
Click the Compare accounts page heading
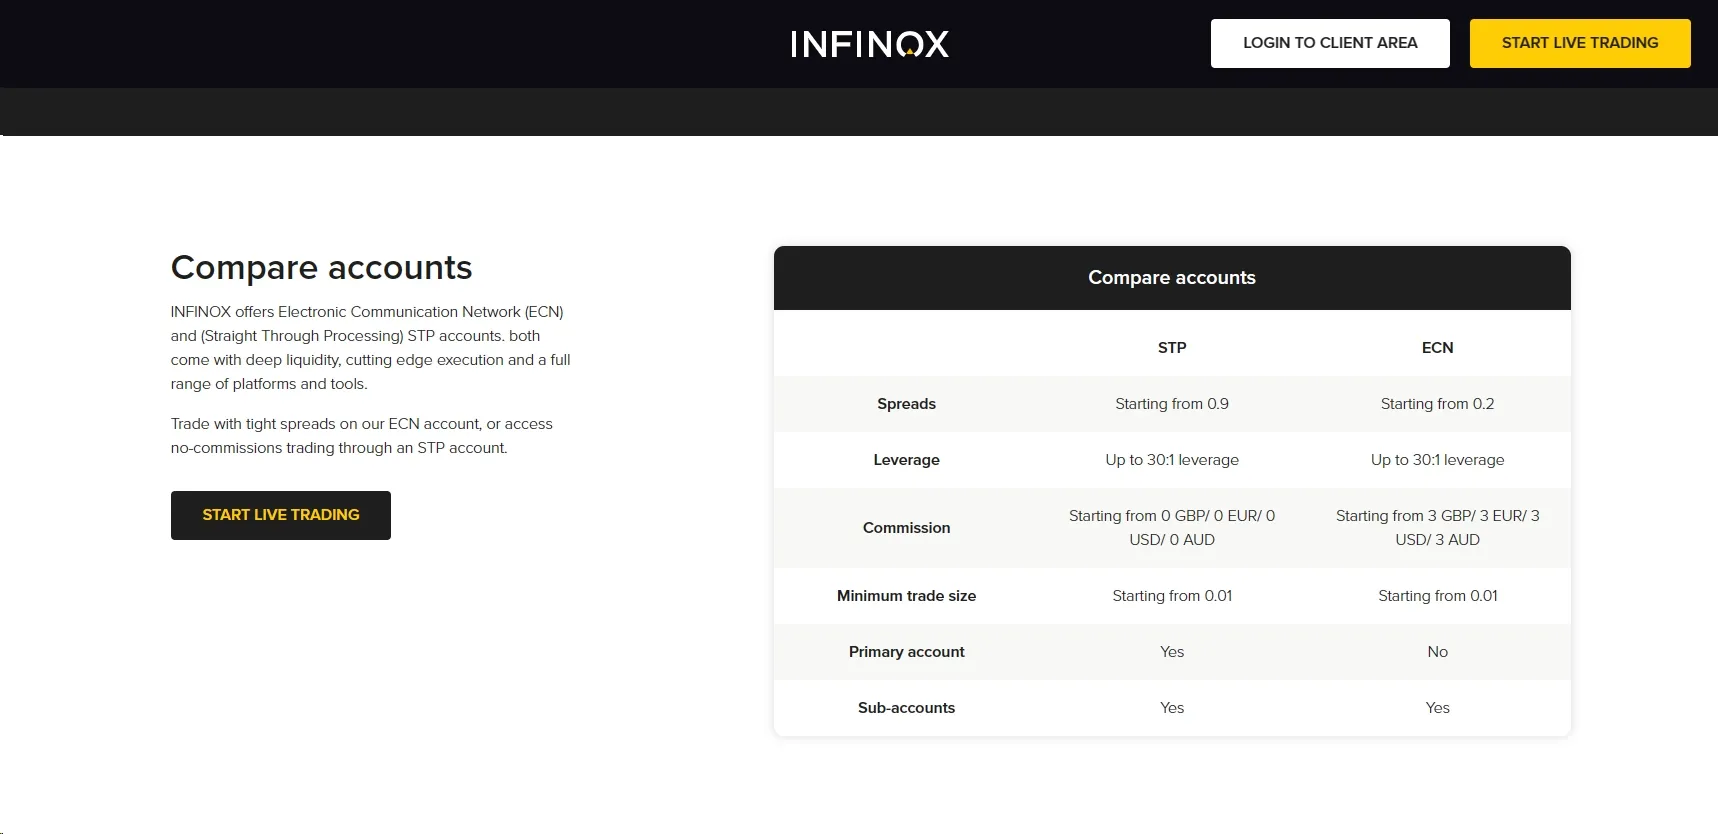tap(321, 268)
